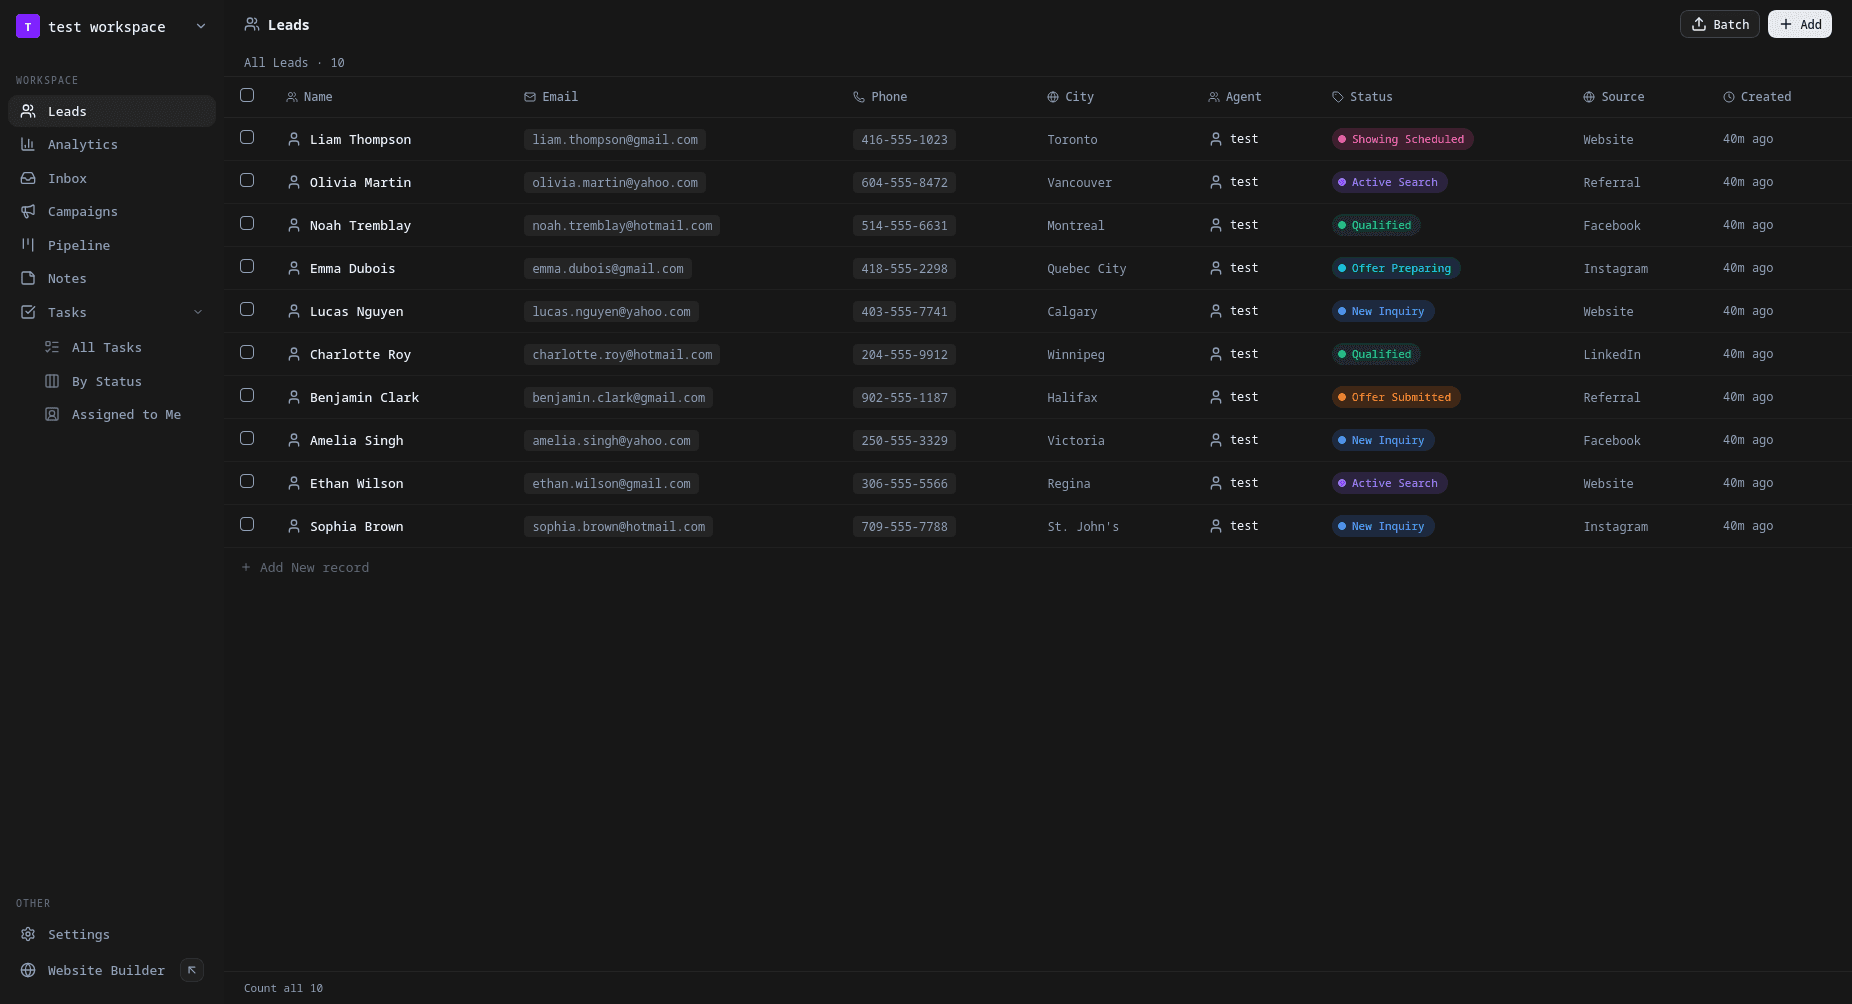Click Ethan Wilson's Active Search status
1852x1004 pixels.
1389,483
